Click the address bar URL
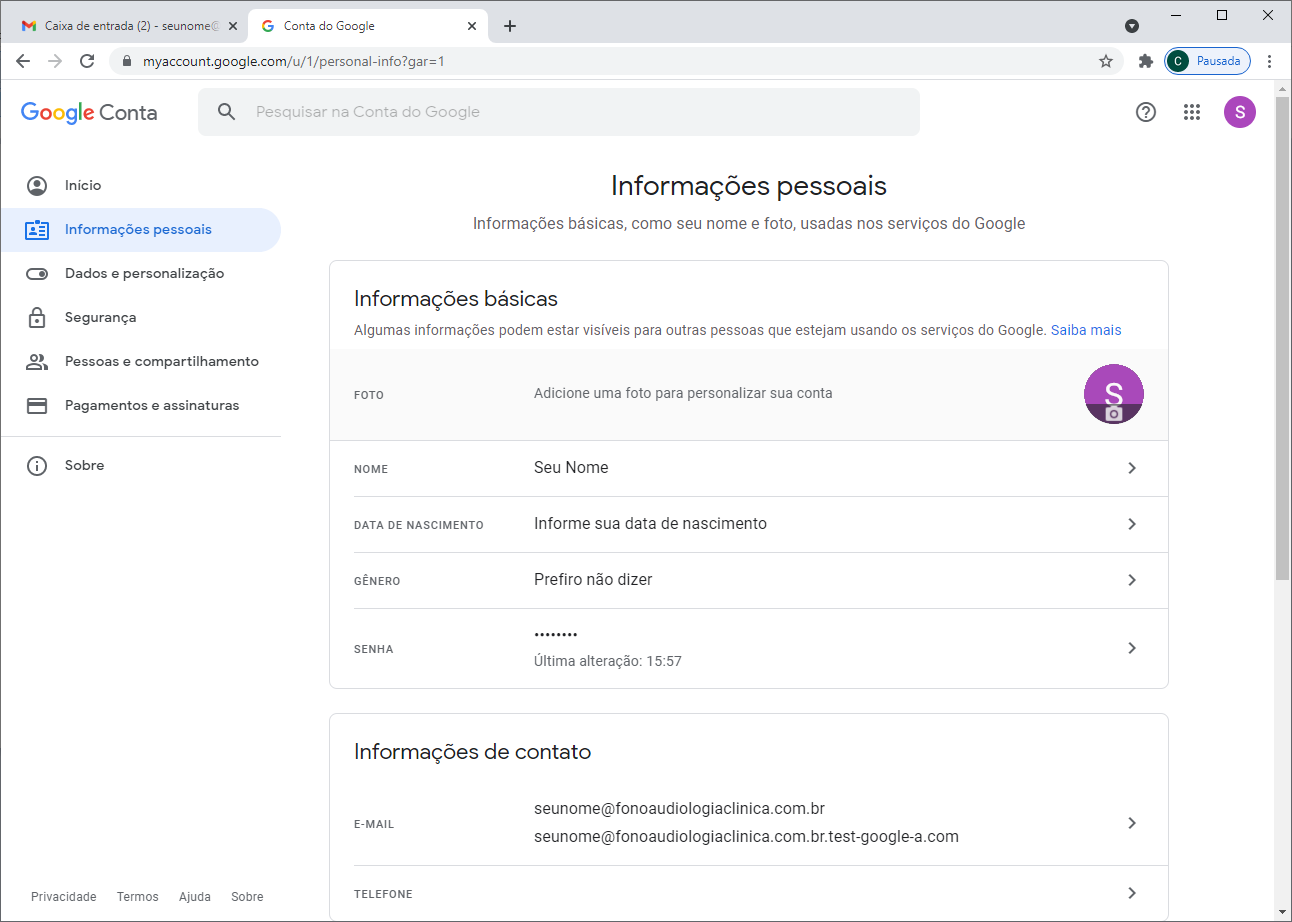1292x922 pixels. click(293, 61)
